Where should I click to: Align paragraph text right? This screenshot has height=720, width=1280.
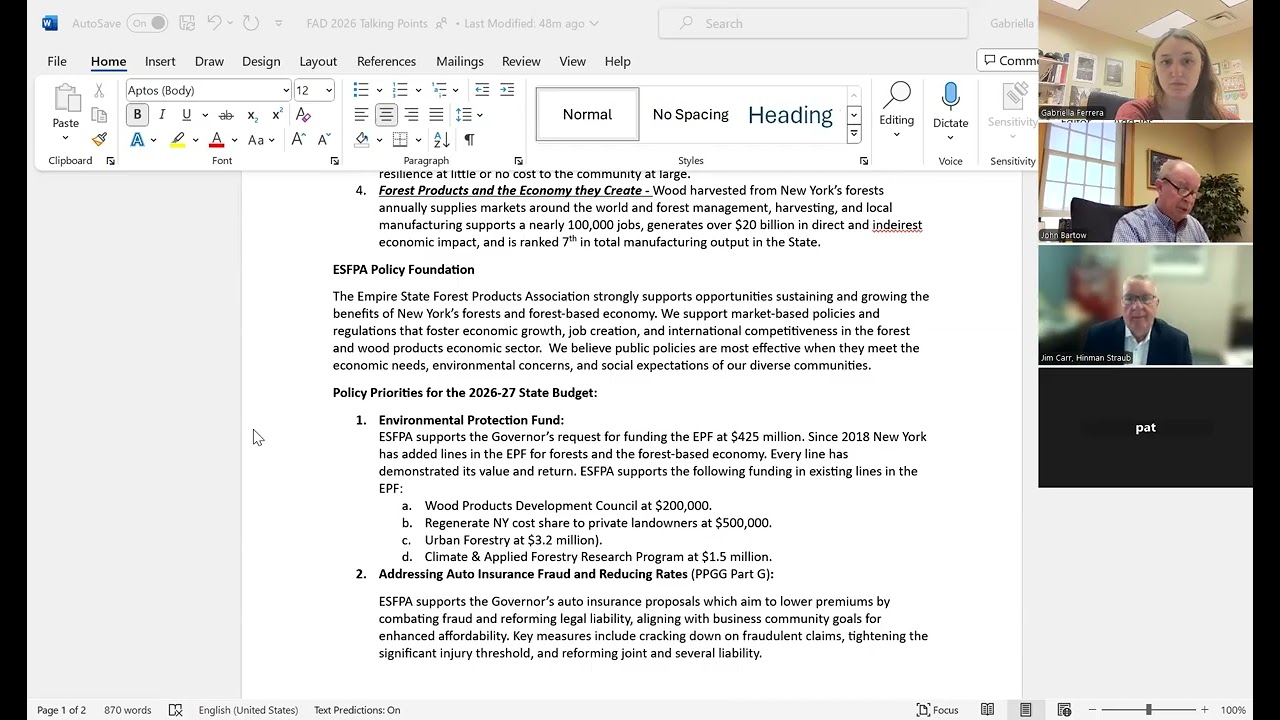click(411, 115)
